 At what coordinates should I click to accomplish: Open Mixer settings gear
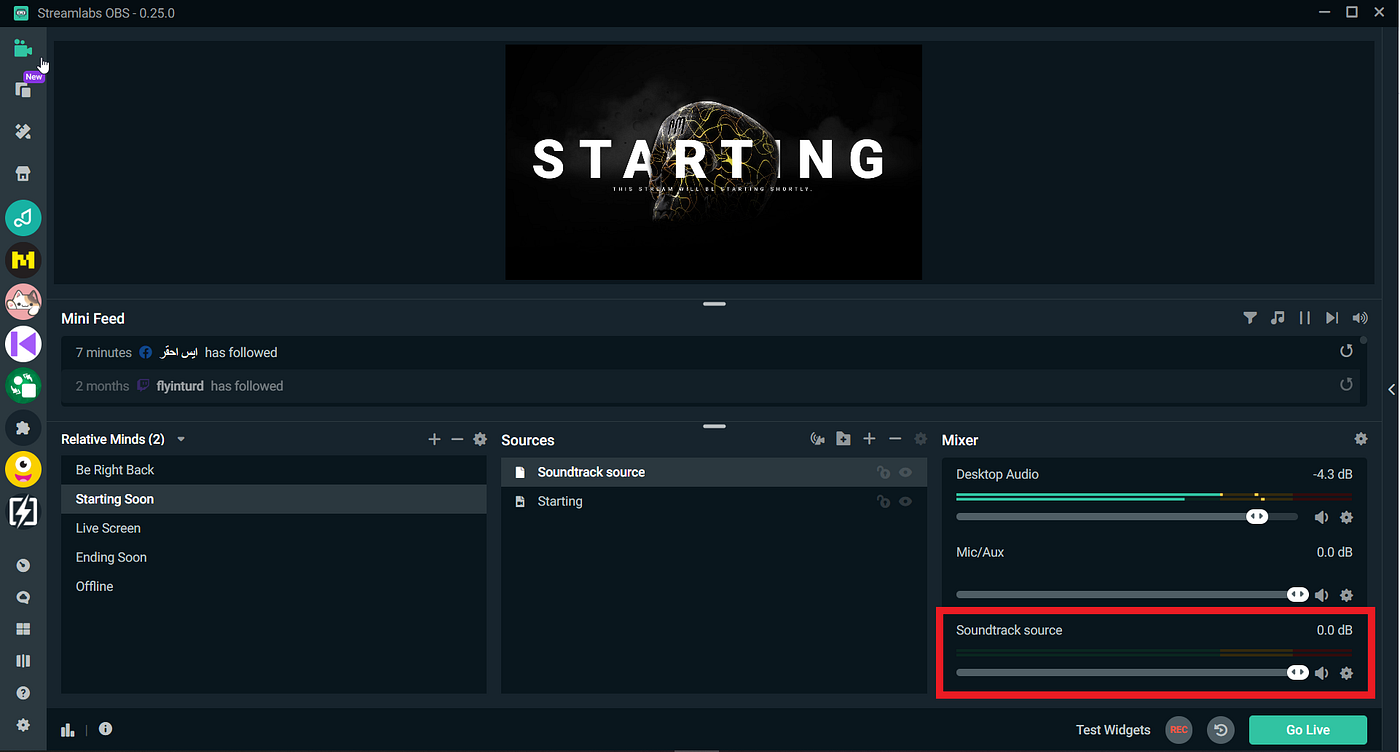pos(1361,439)
